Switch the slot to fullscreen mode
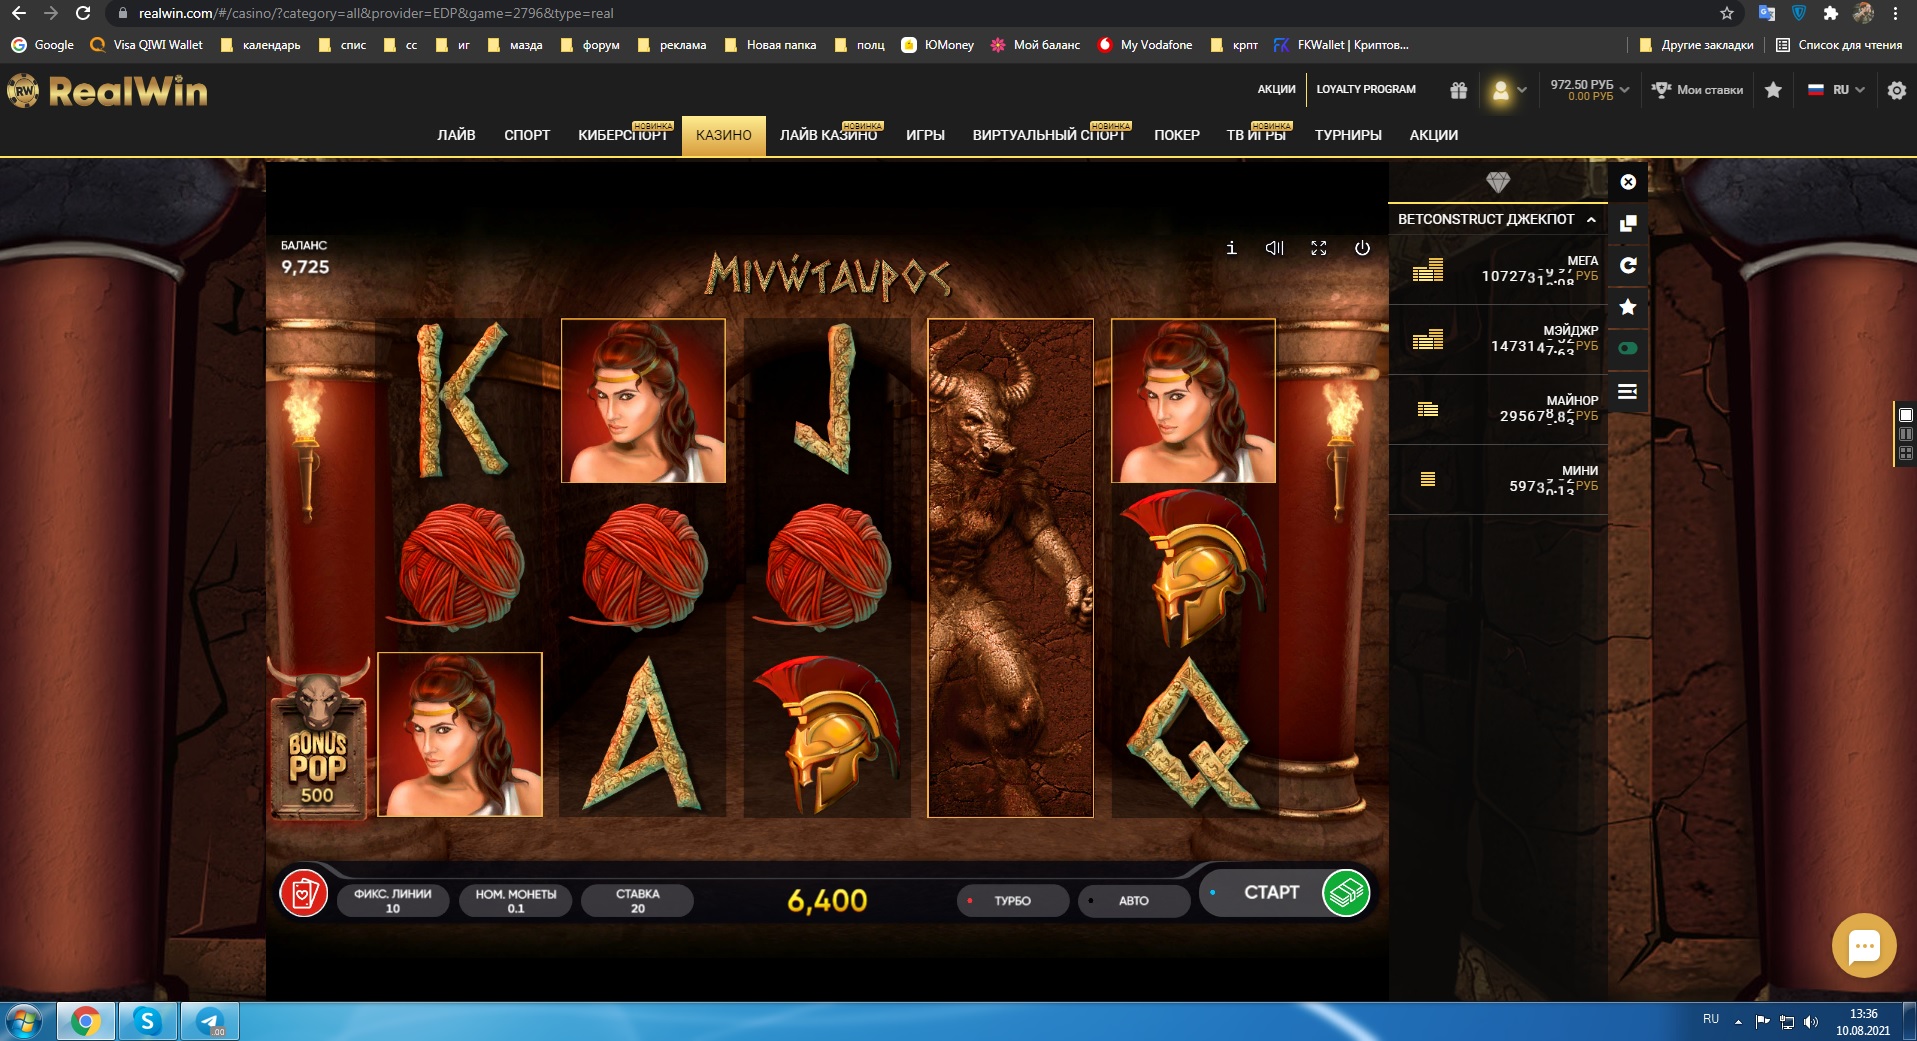This screenshot has height=1041, width=1917. point(1319,248)
